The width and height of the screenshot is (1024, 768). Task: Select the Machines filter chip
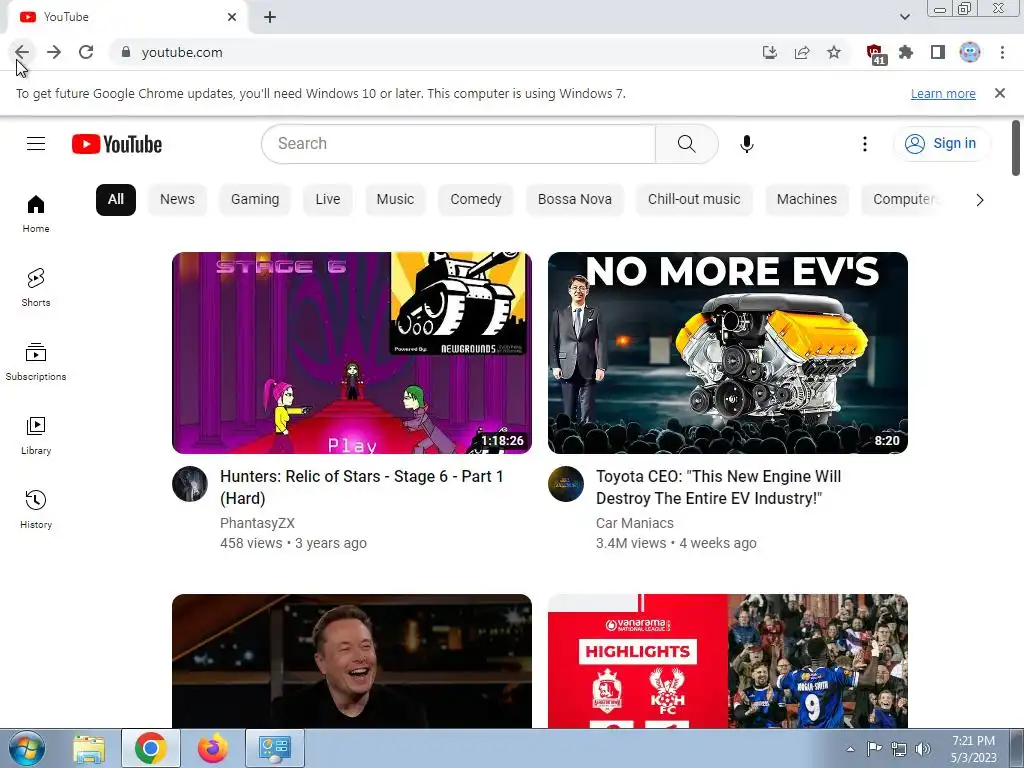[807, 199]
